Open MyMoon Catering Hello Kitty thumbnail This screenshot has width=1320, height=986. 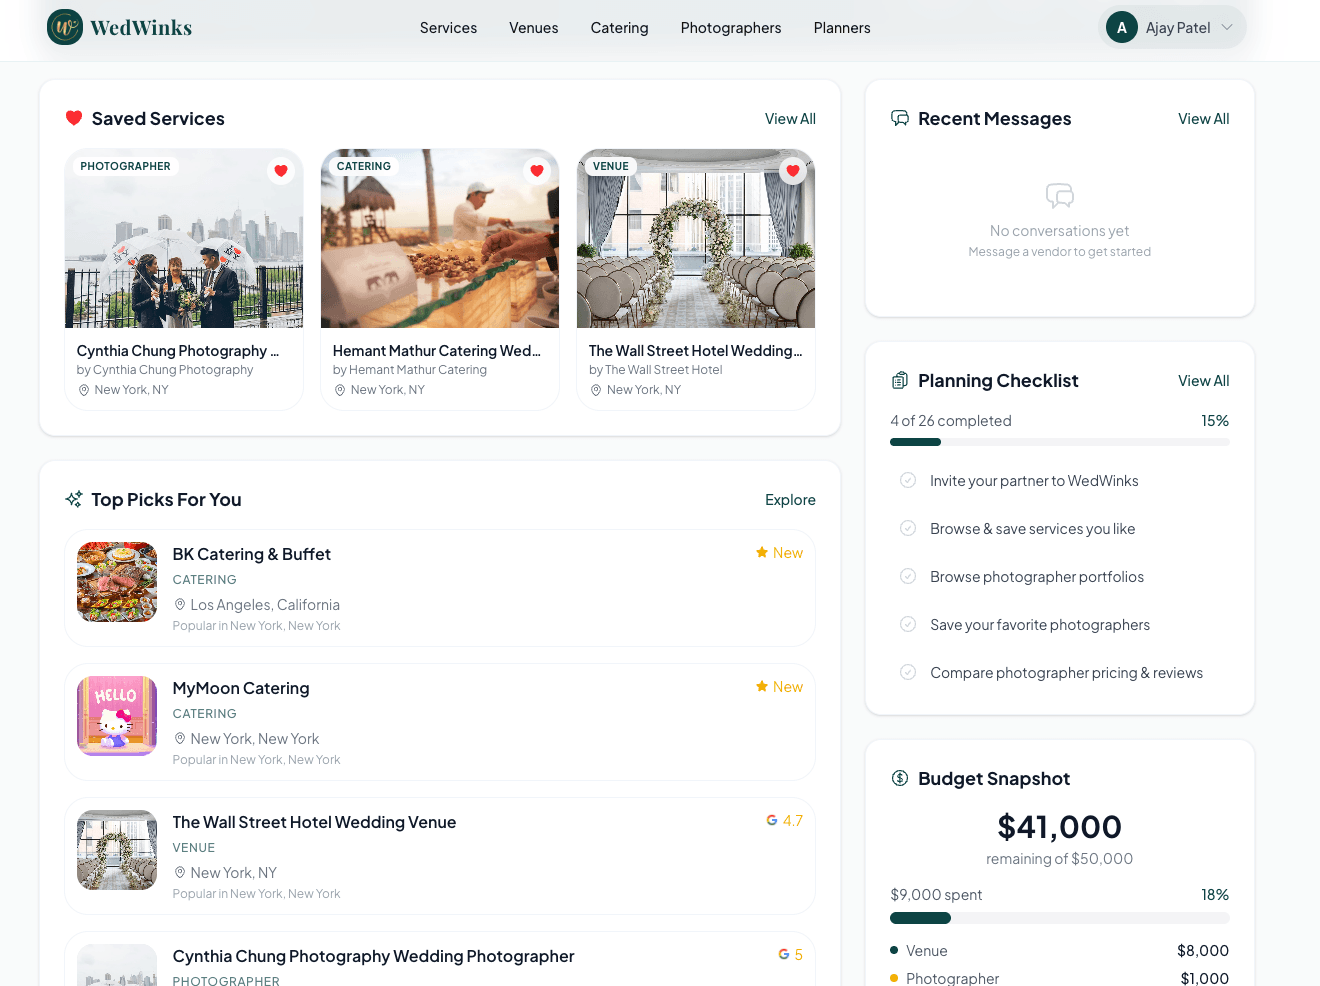point(117,716)
